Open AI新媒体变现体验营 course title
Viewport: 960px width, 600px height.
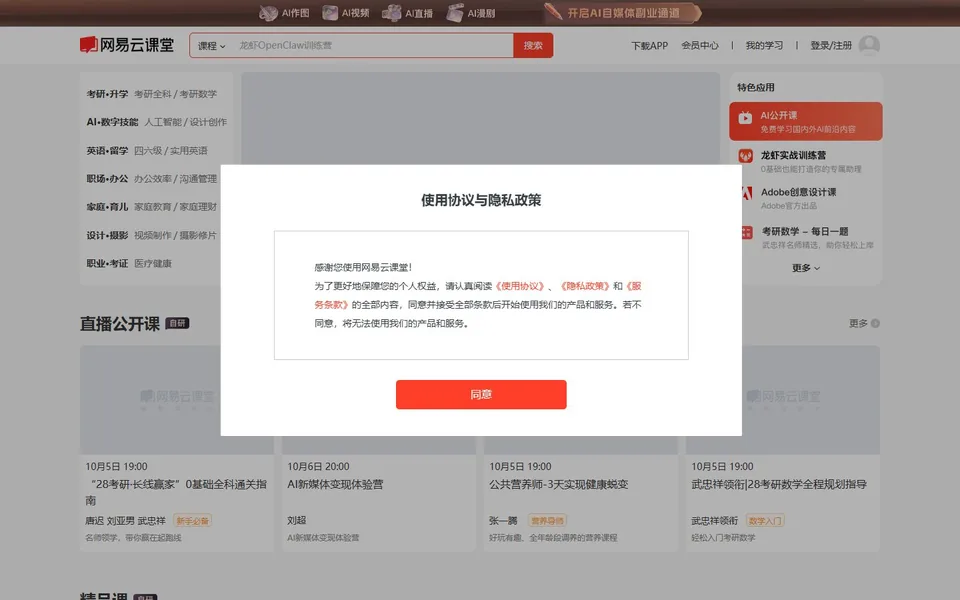[x=335, y=484]
